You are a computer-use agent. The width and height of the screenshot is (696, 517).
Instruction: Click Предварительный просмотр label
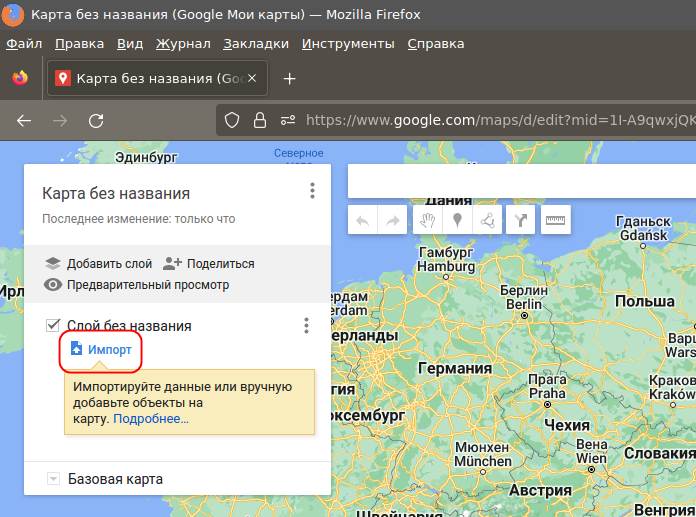148,284
